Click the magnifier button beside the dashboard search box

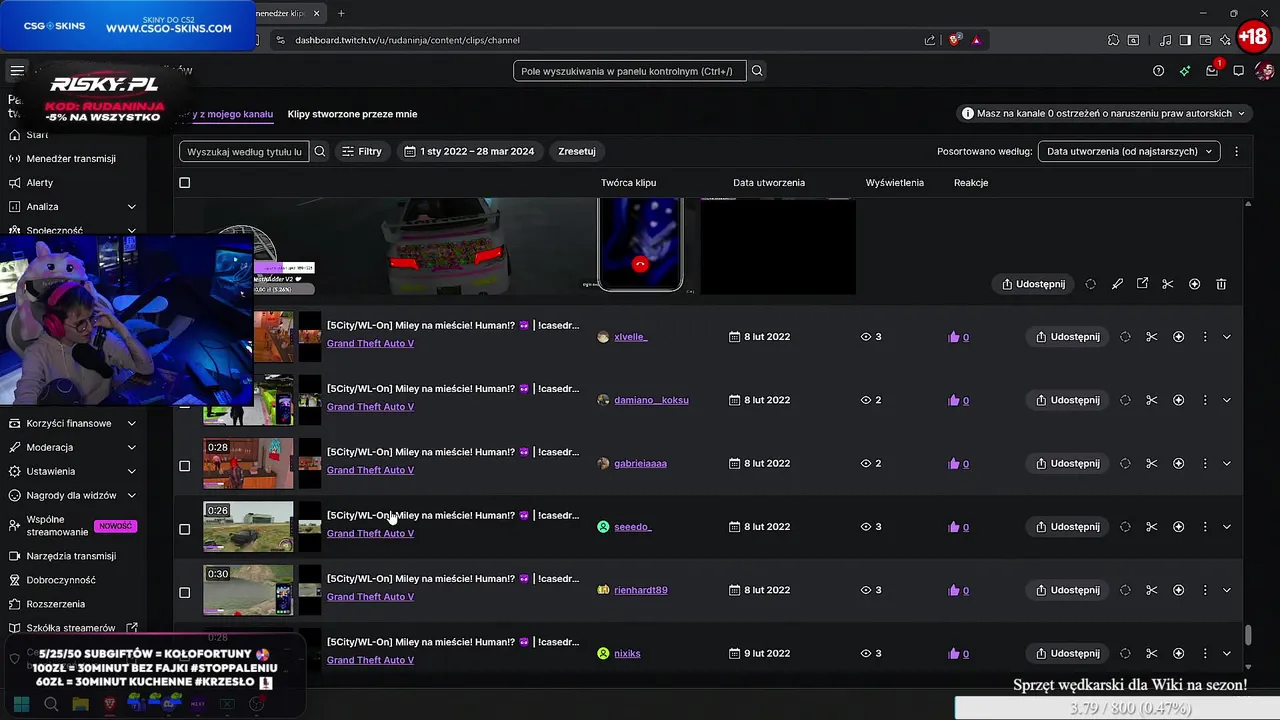757,71
